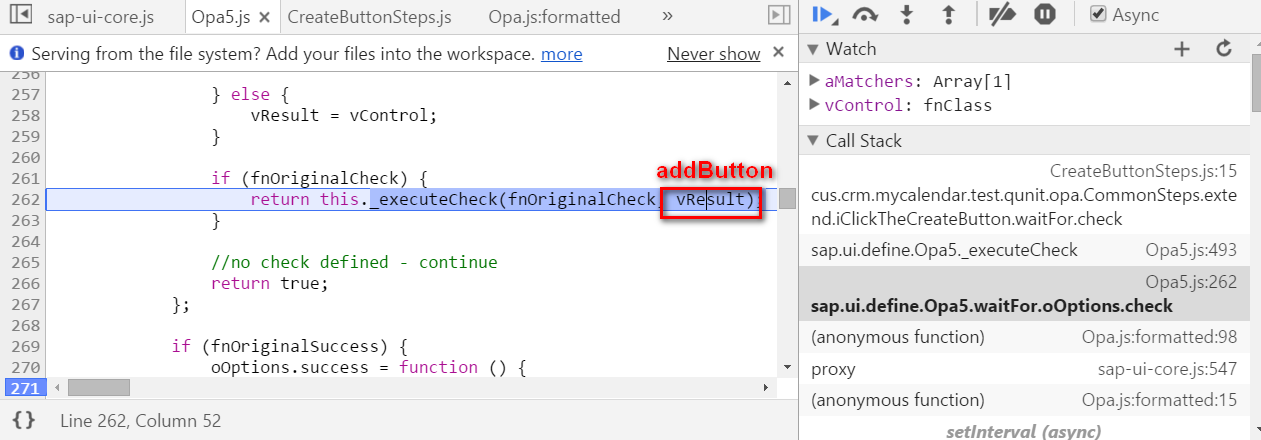Select the Opa5.waitFor.oOptions.check call frame
This screenshot has height=440, width=1261.
[x=1024, y=294]
